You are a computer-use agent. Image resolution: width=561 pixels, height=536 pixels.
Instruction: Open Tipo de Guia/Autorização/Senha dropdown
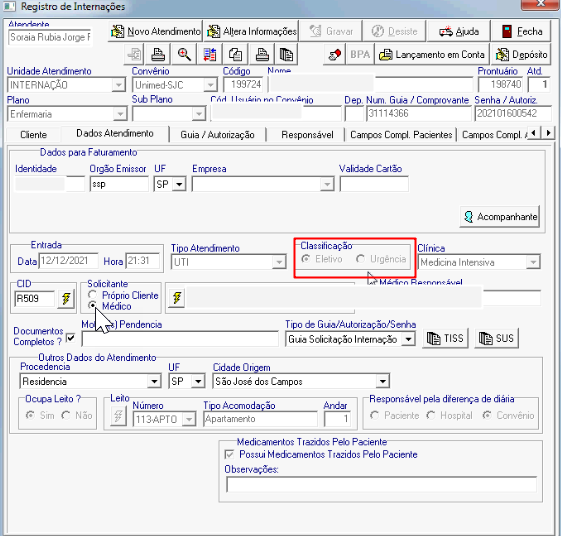point(408,339)
